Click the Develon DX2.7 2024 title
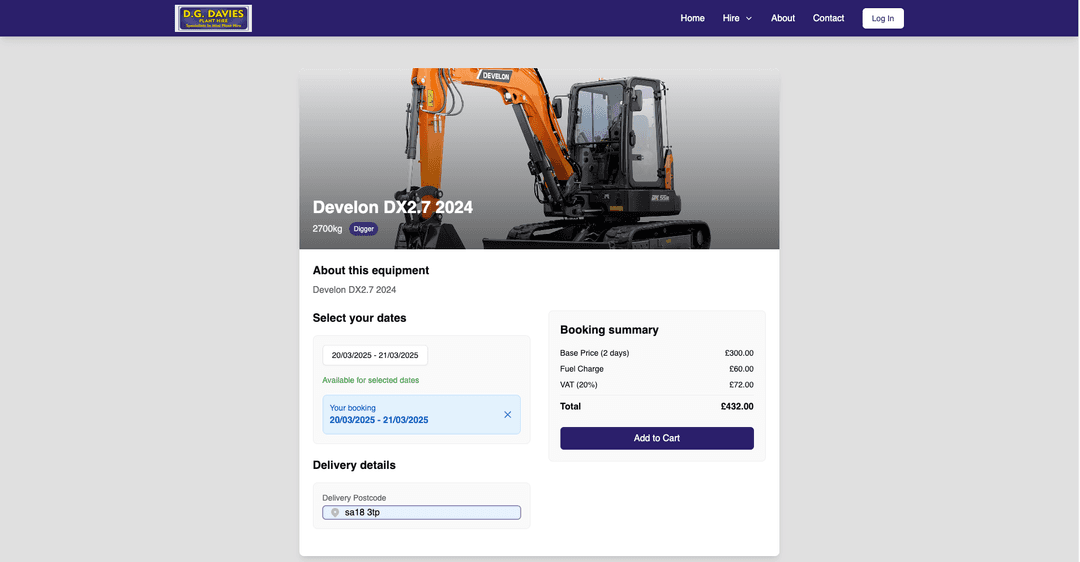Image resolution: width=1080 pixels, height=562 pixels. tap(393, 207)
